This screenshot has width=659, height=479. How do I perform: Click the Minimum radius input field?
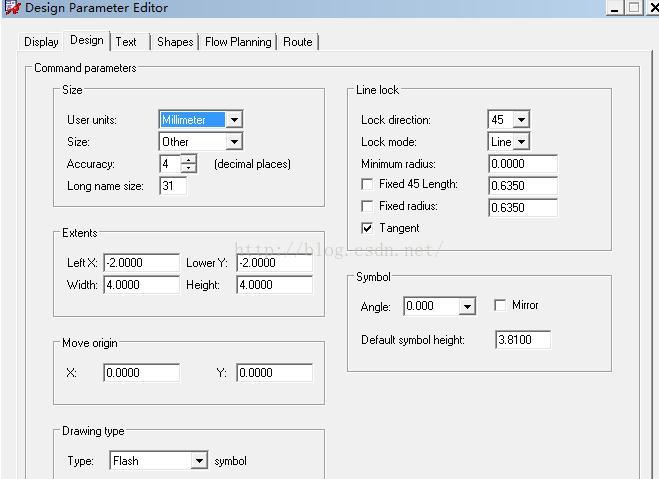[x=522, y=164]
